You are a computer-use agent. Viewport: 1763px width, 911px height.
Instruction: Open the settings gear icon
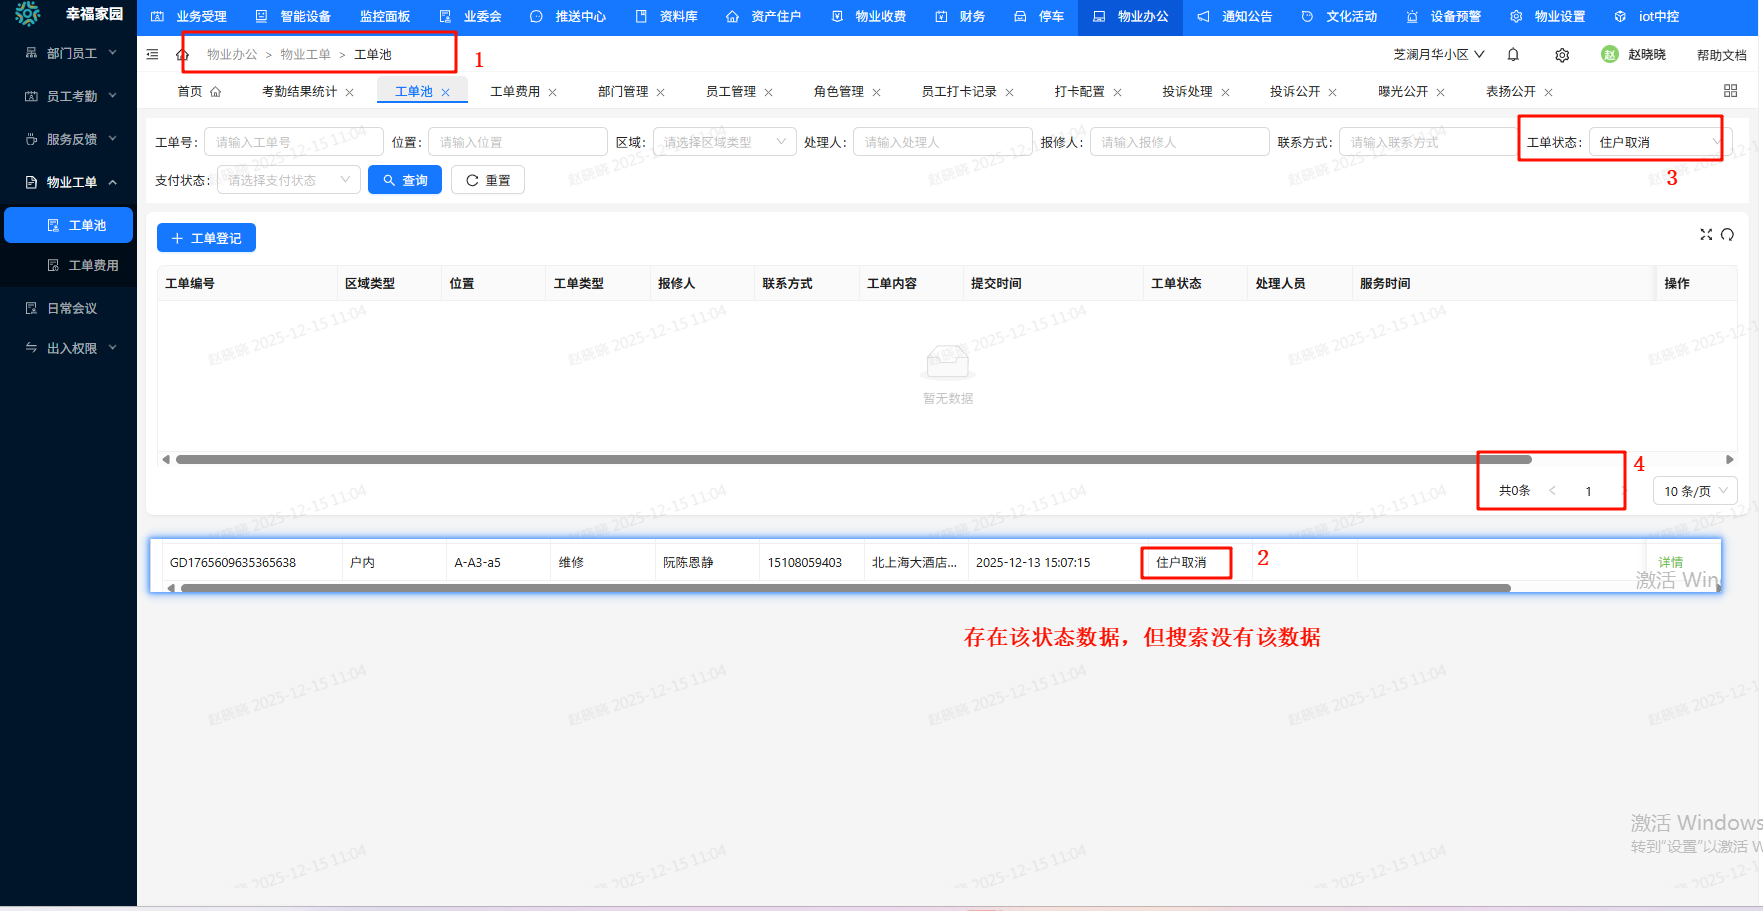tap(1562, 54)
